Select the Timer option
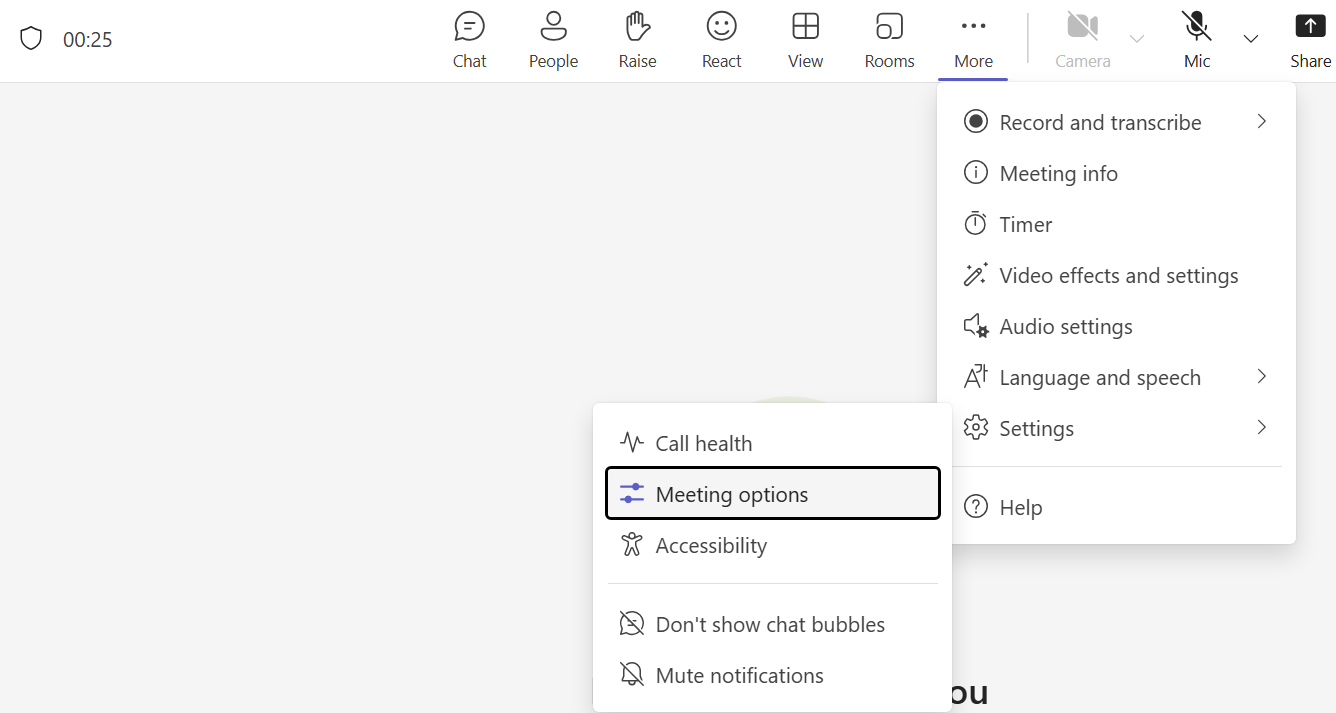1336x713 pixels. coord(1116,224)
